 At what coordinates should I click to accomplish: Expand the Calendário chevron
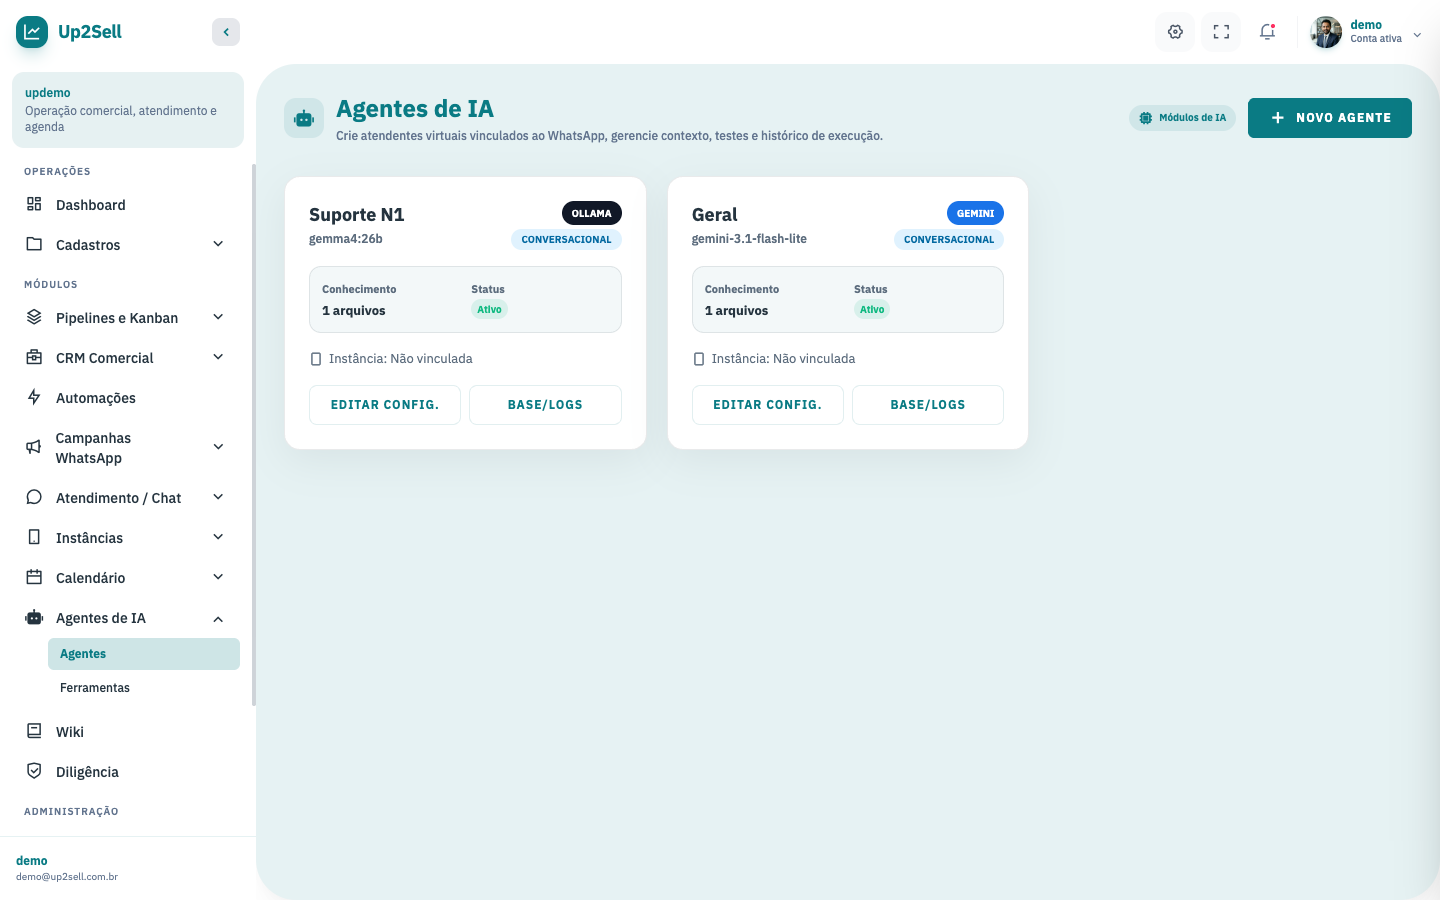(x=218, y=577)
